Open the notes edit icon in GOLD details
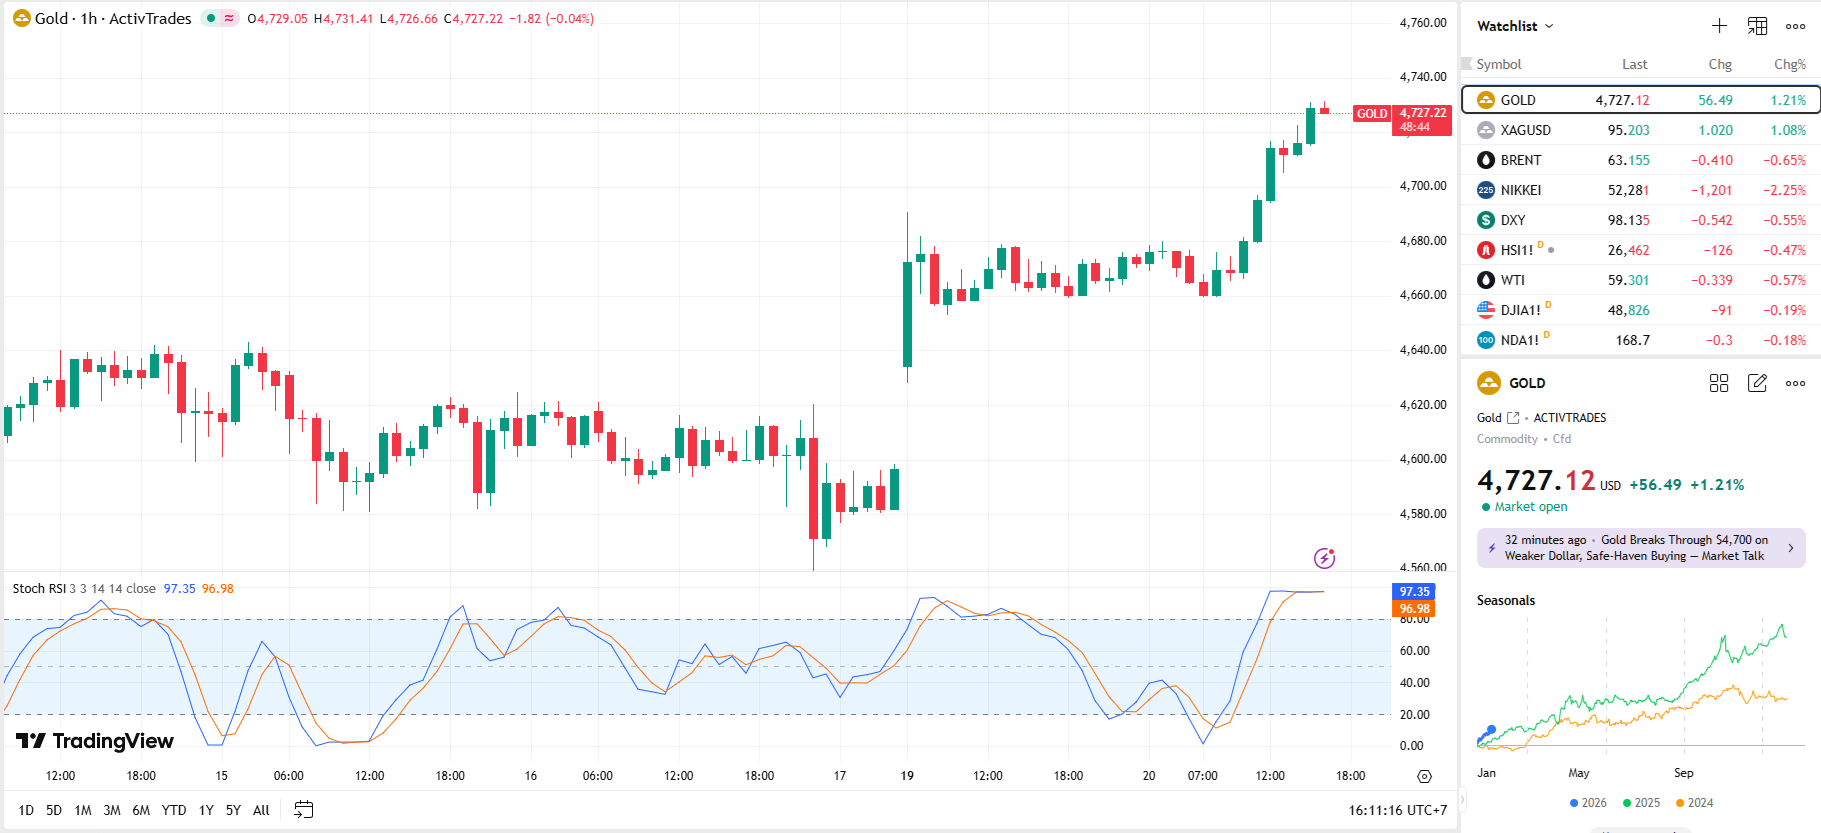Image resolution: width=1821 pixels, height=833 pixels. coord(1757,383)
